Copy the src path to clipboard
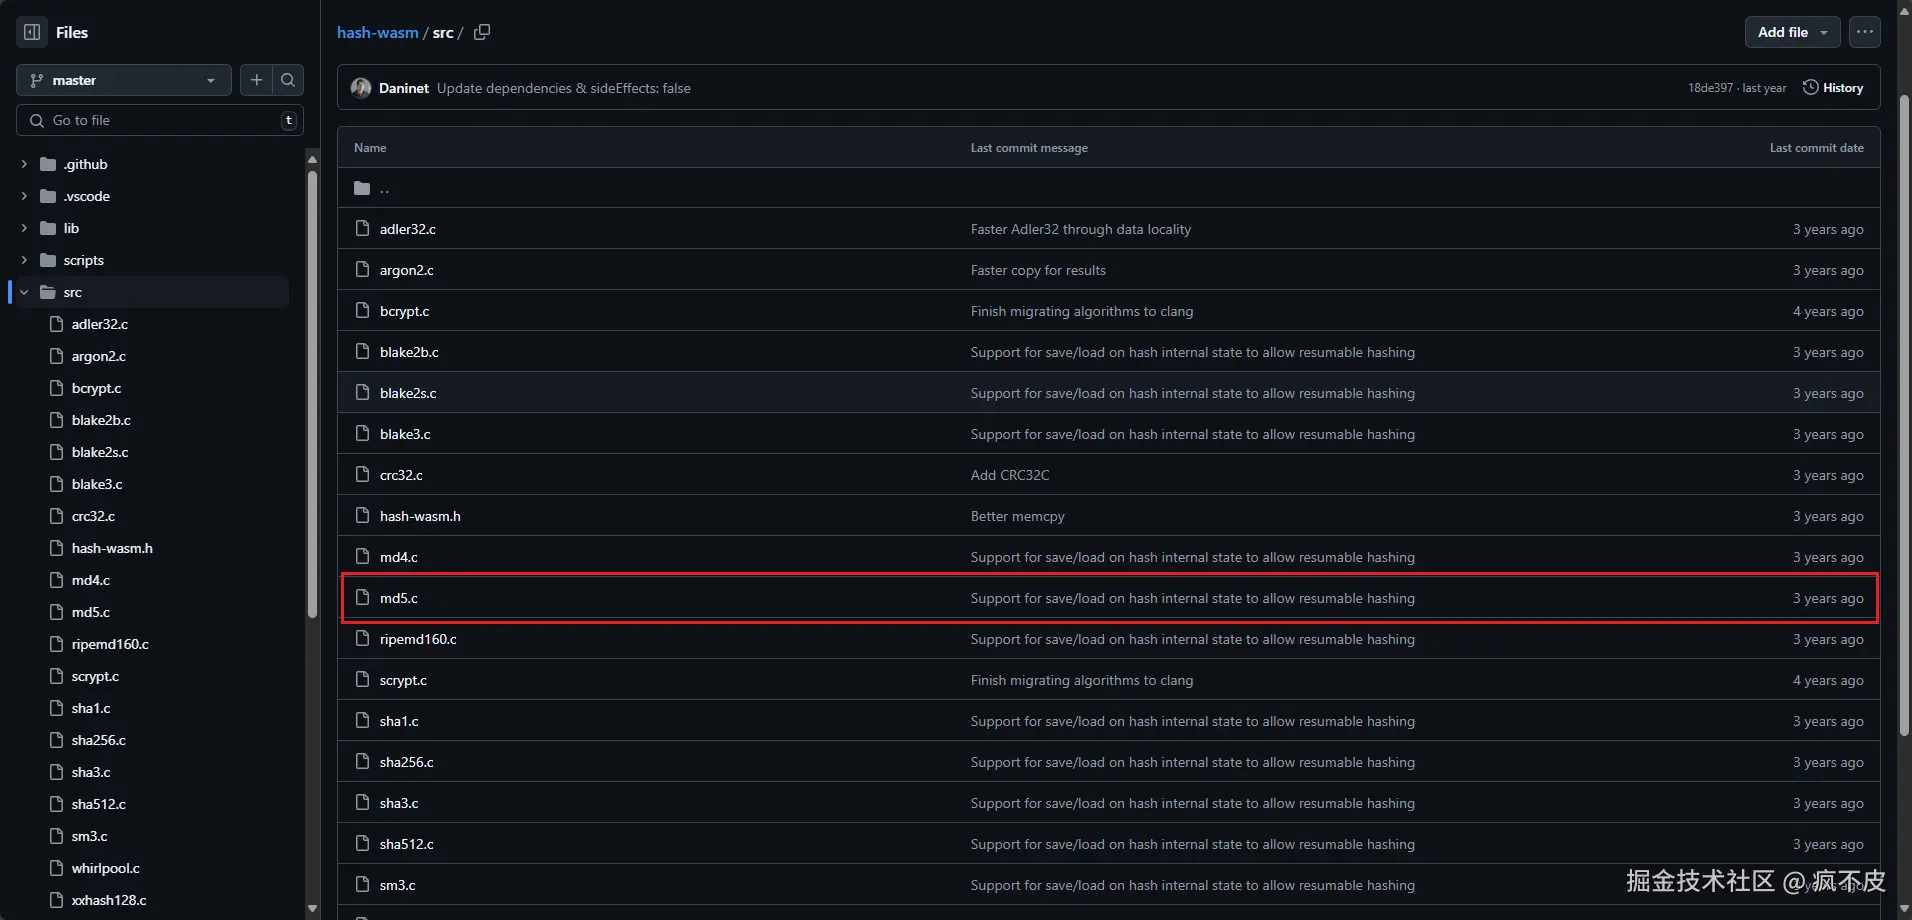 (482, 32)
